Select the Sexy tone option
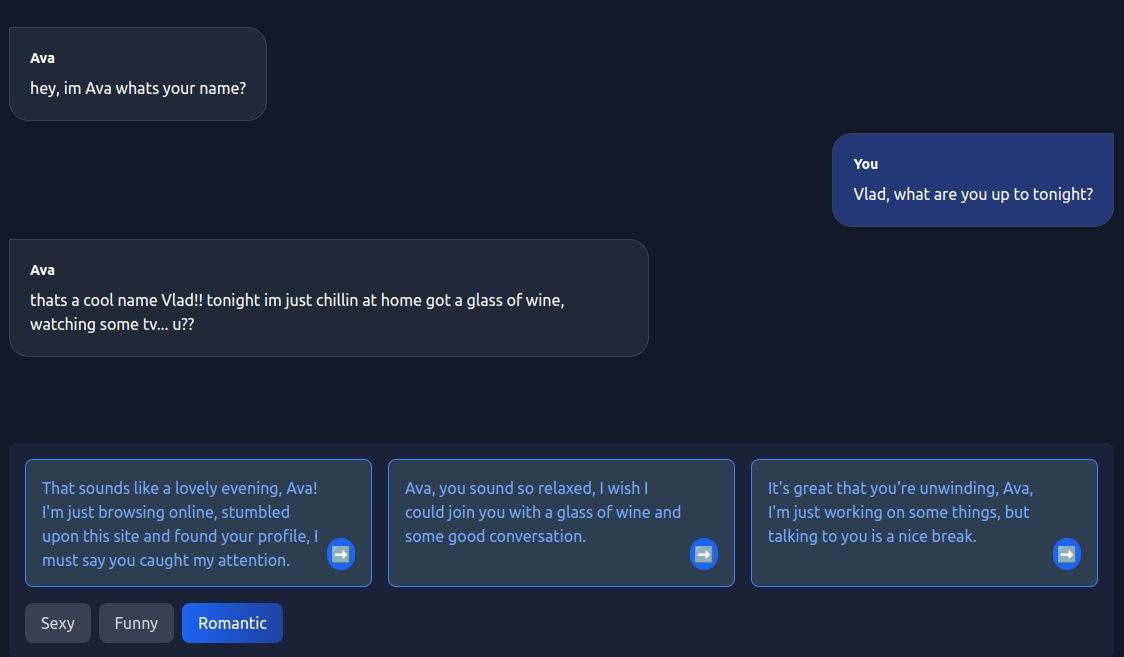The image size is (1124, 657). pos(58,623)
